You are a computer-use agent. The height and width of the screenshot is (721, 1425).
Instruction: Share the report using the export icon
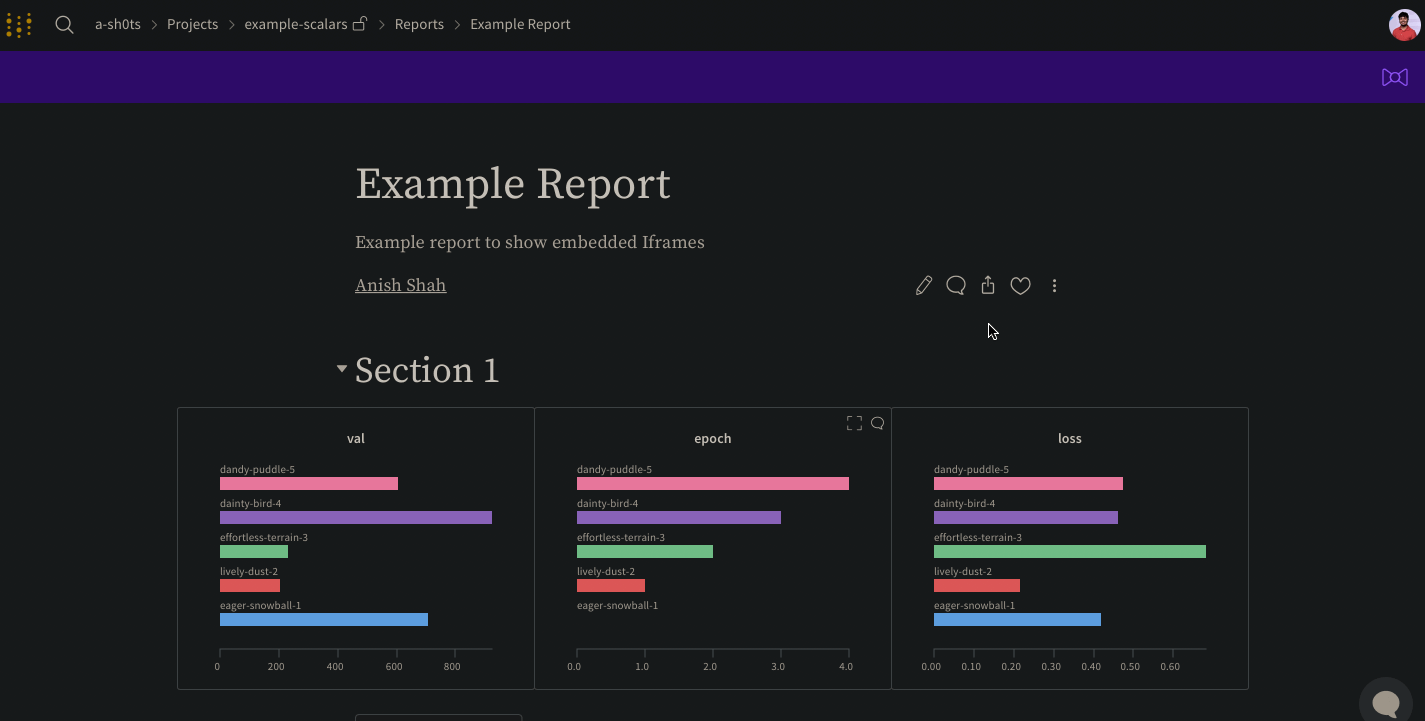point(987,285)
